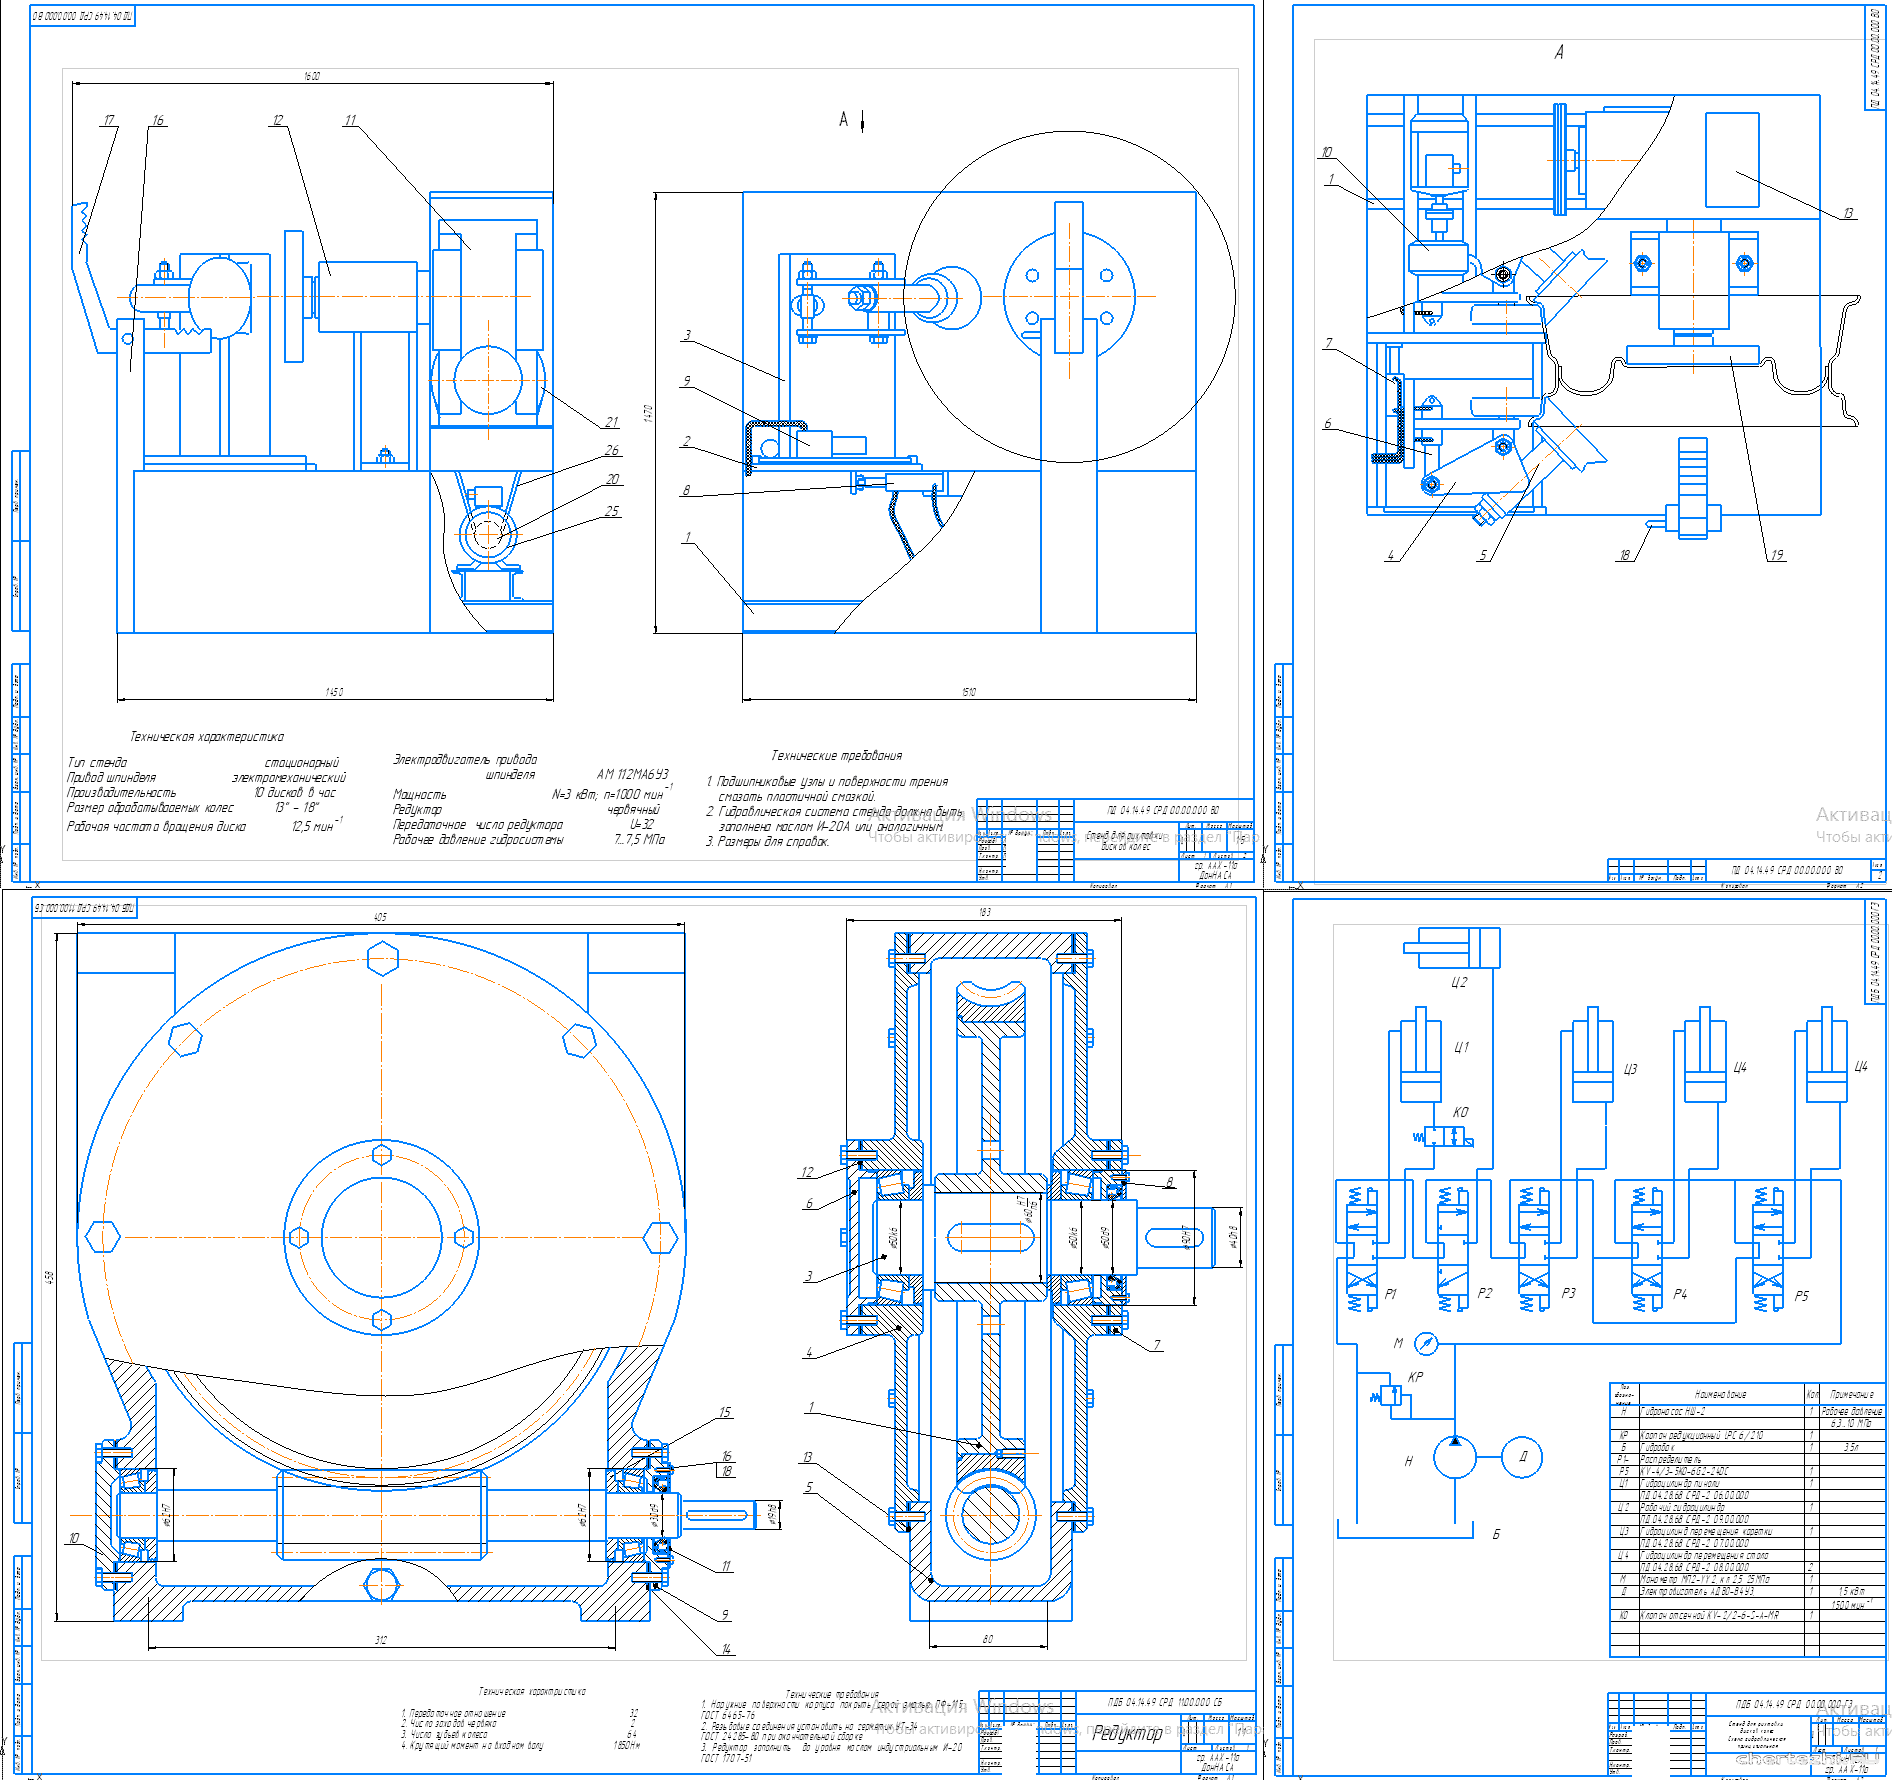Click the "Редуктор" title block text
Image resolution: width=1892 pixels, height=1780 pixels.
pyautogui.click(x=1127, y=1733)
